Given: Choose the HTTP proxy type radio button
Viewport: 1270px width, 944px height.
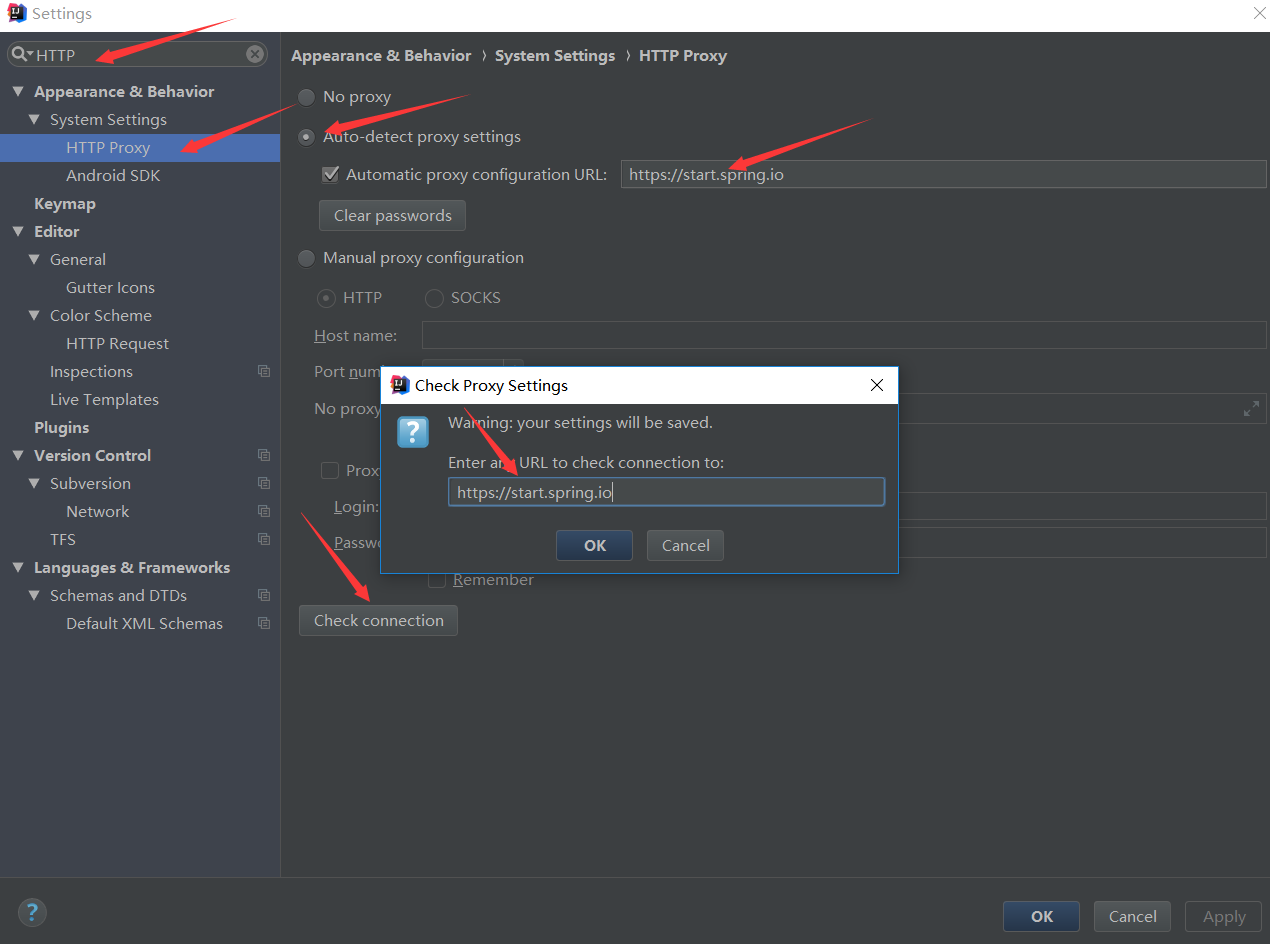Looking at the screenshot, I should click(x=326, y=298).
